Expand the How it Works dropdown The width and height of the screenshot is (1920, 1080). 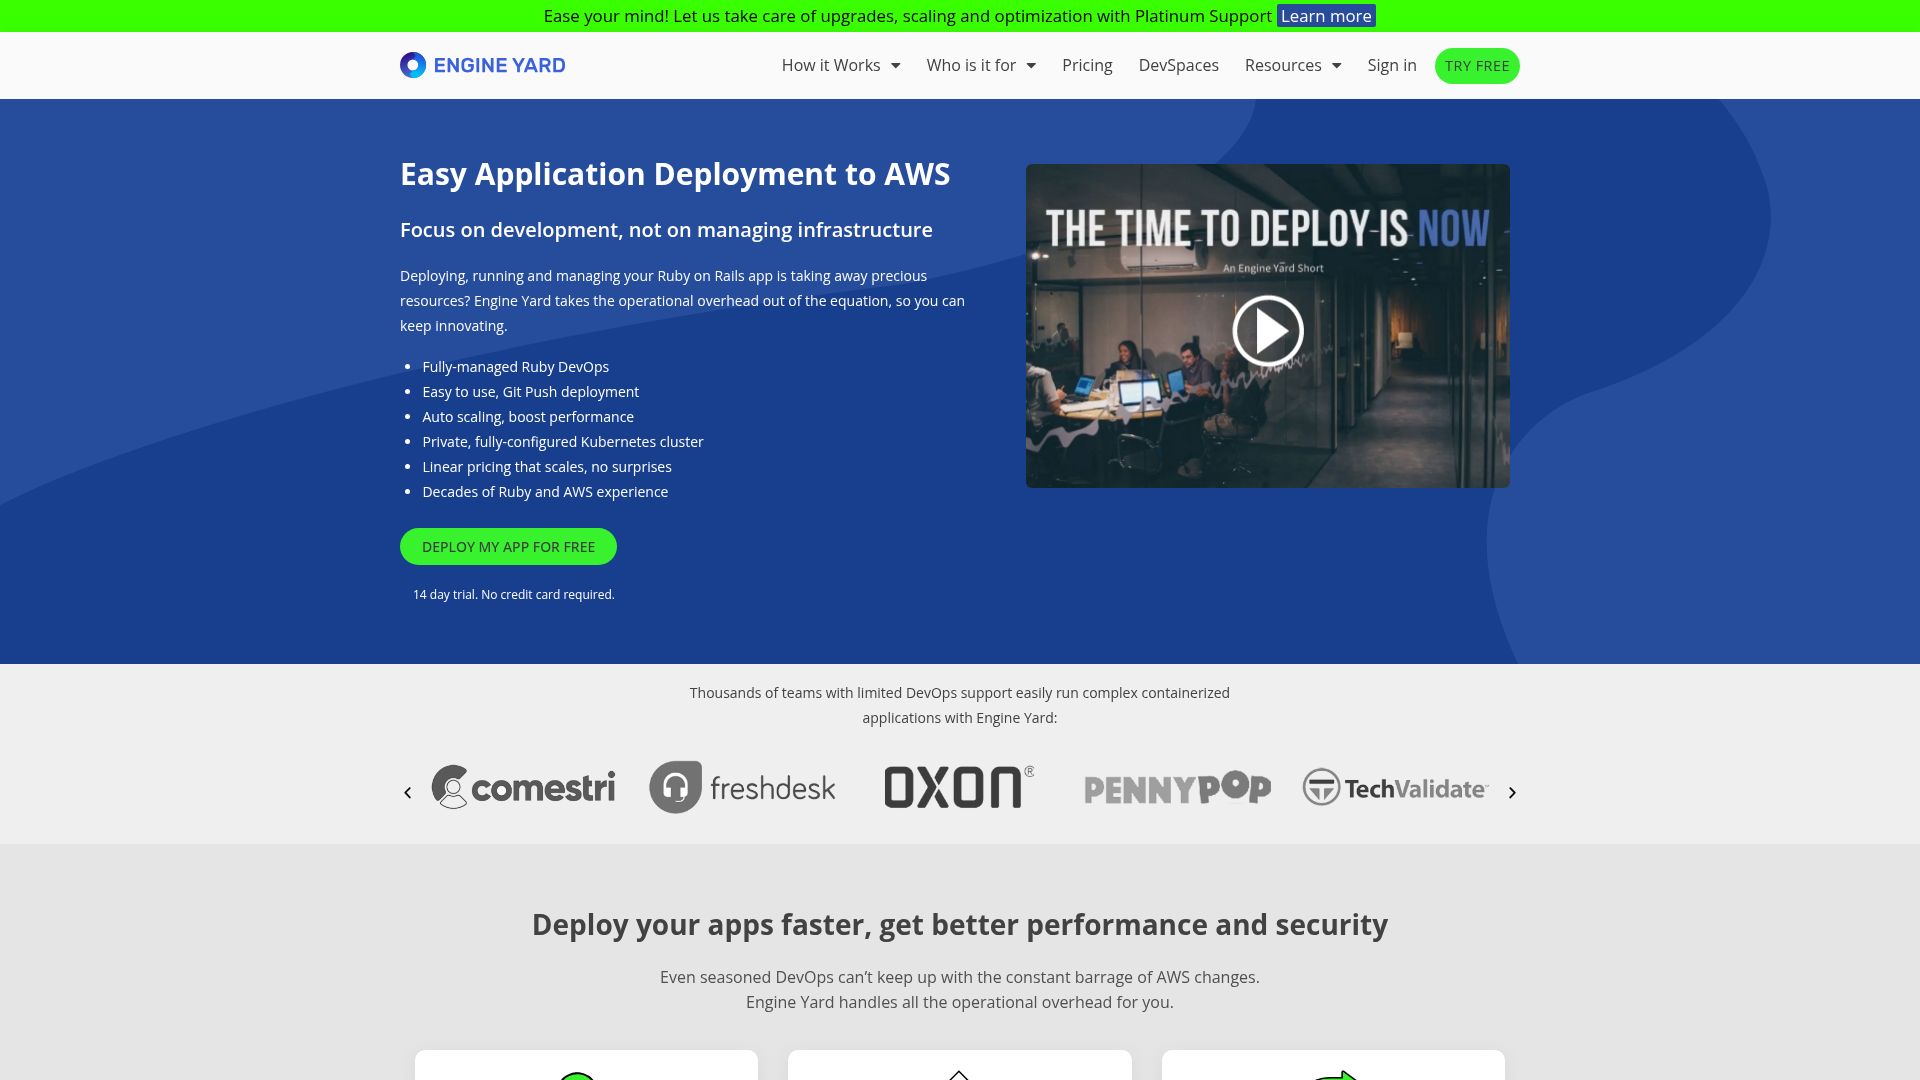point(840,65)
